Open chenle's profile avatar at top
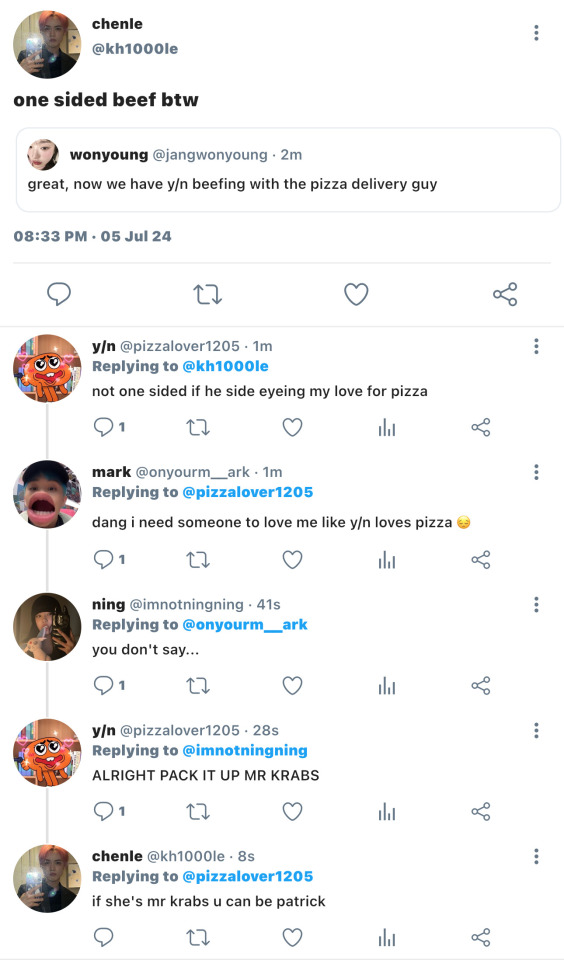Image resolution: width=564 pixels, height=960 pixels. coord(47,45)
